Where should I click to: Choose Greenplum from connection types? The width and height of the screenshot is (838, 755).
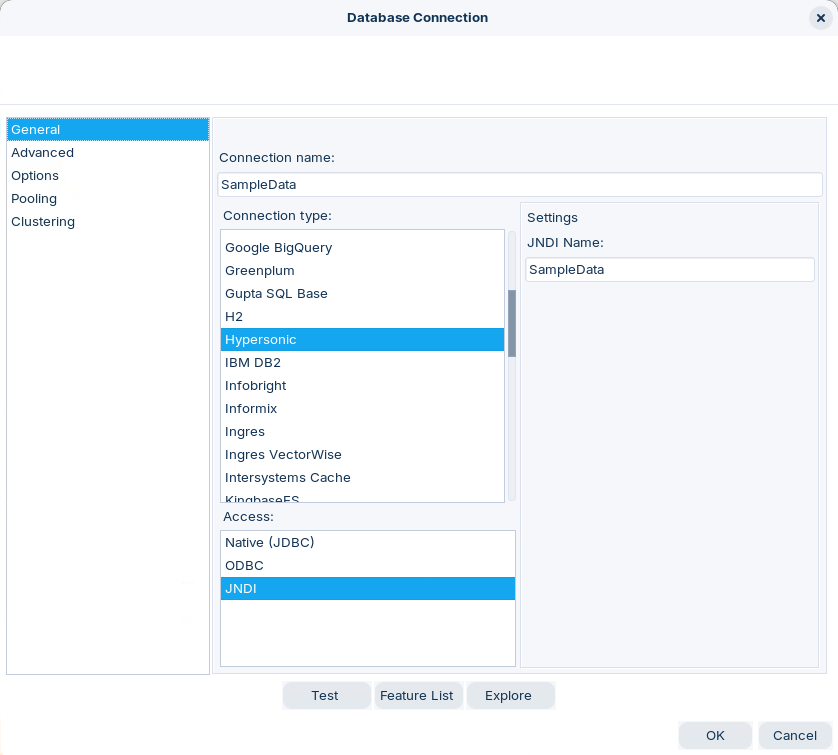click(x=260, y=271)
